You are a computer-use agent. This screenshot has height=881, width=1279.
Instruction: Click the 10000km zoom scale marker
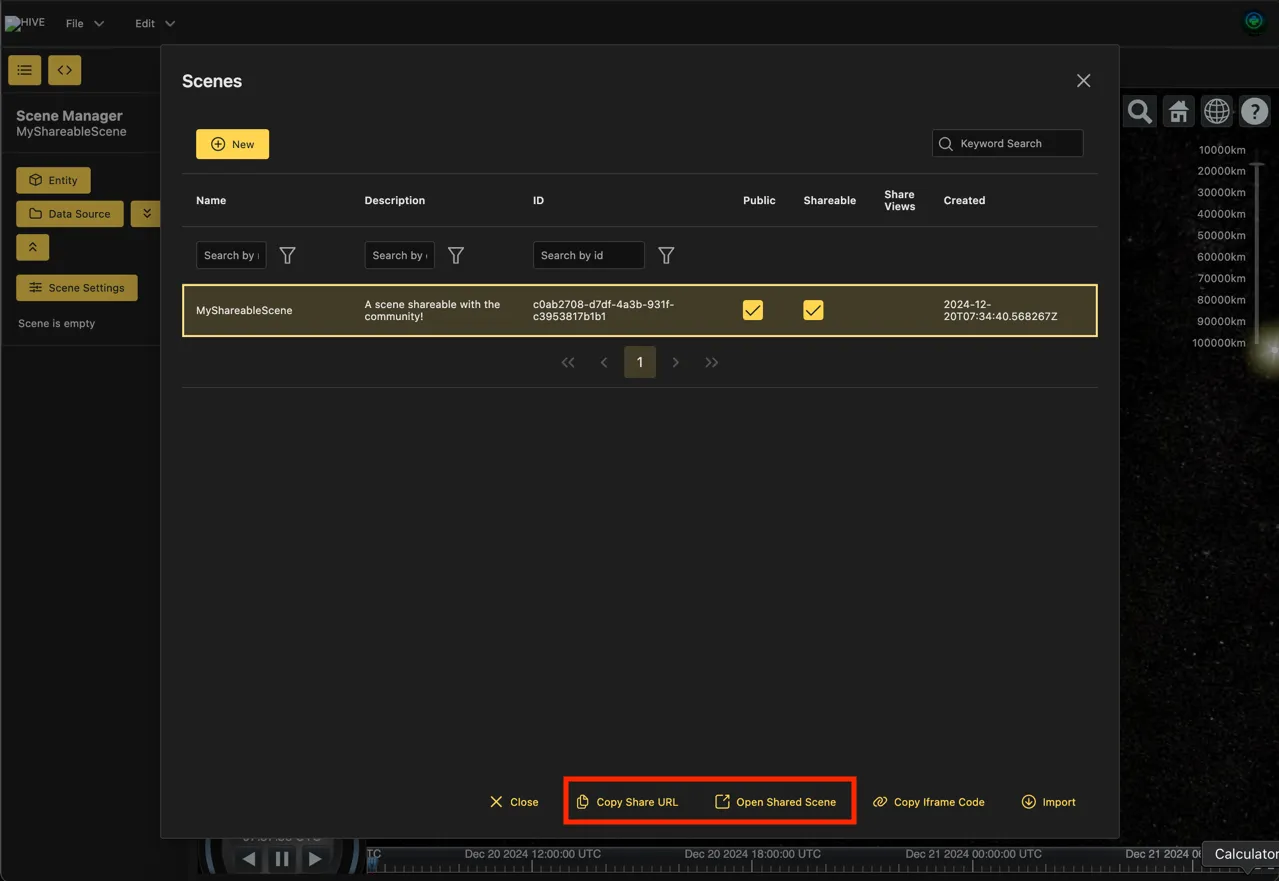1222,149
